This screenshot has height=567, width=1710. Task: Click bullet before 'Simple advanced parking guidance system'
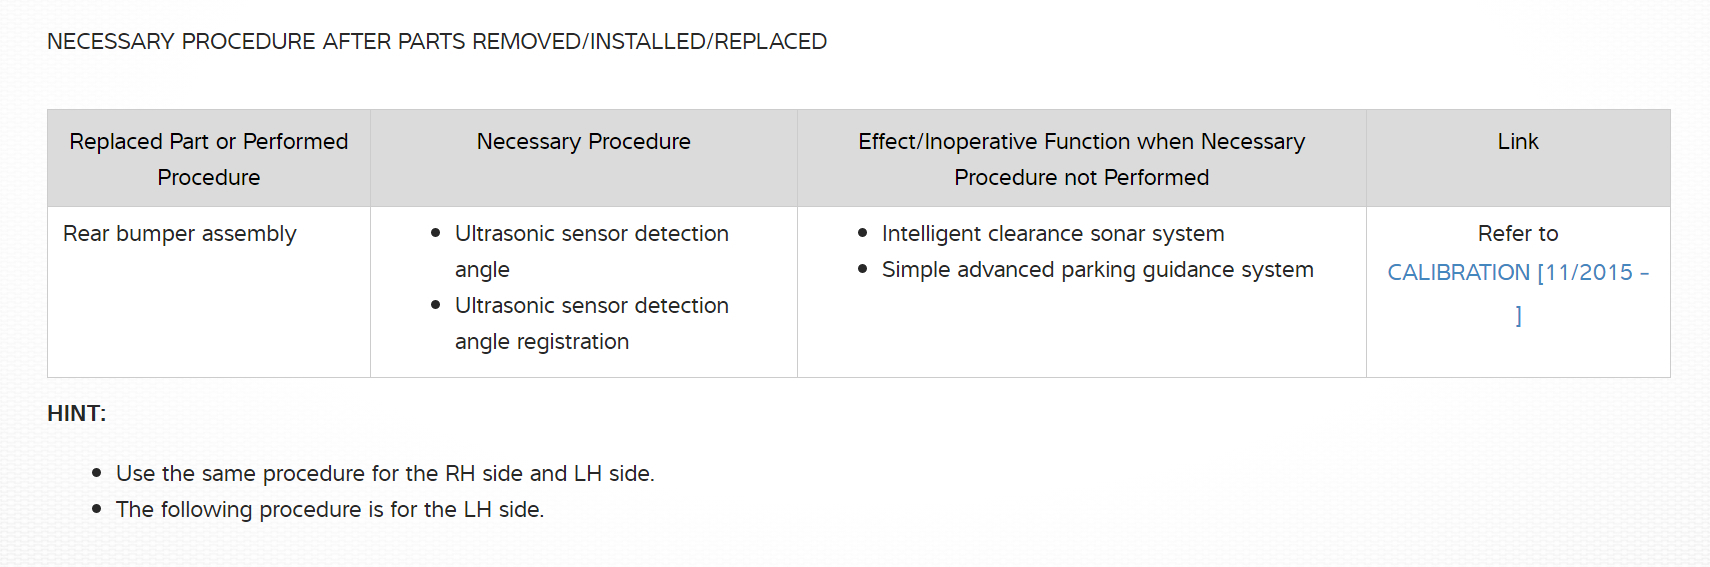pos(863,269)
